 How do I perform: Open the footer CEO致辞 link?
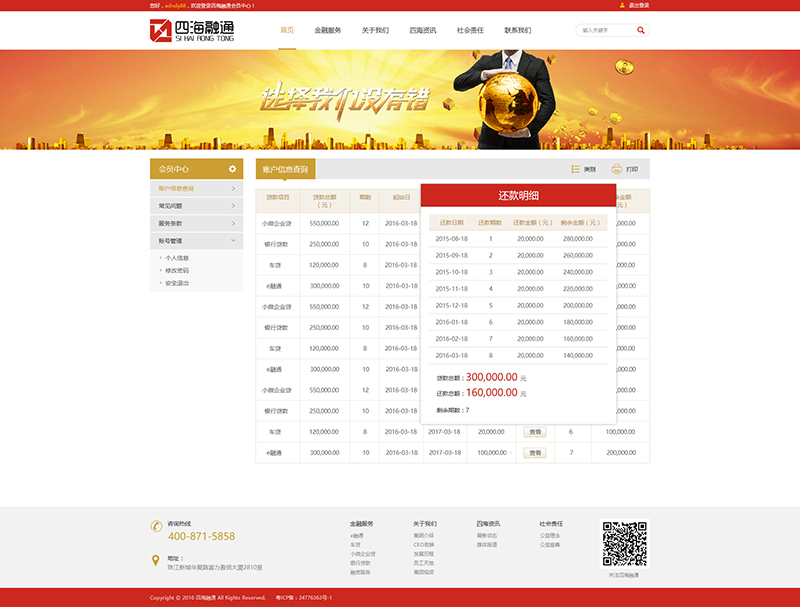[x=423, y=545]
